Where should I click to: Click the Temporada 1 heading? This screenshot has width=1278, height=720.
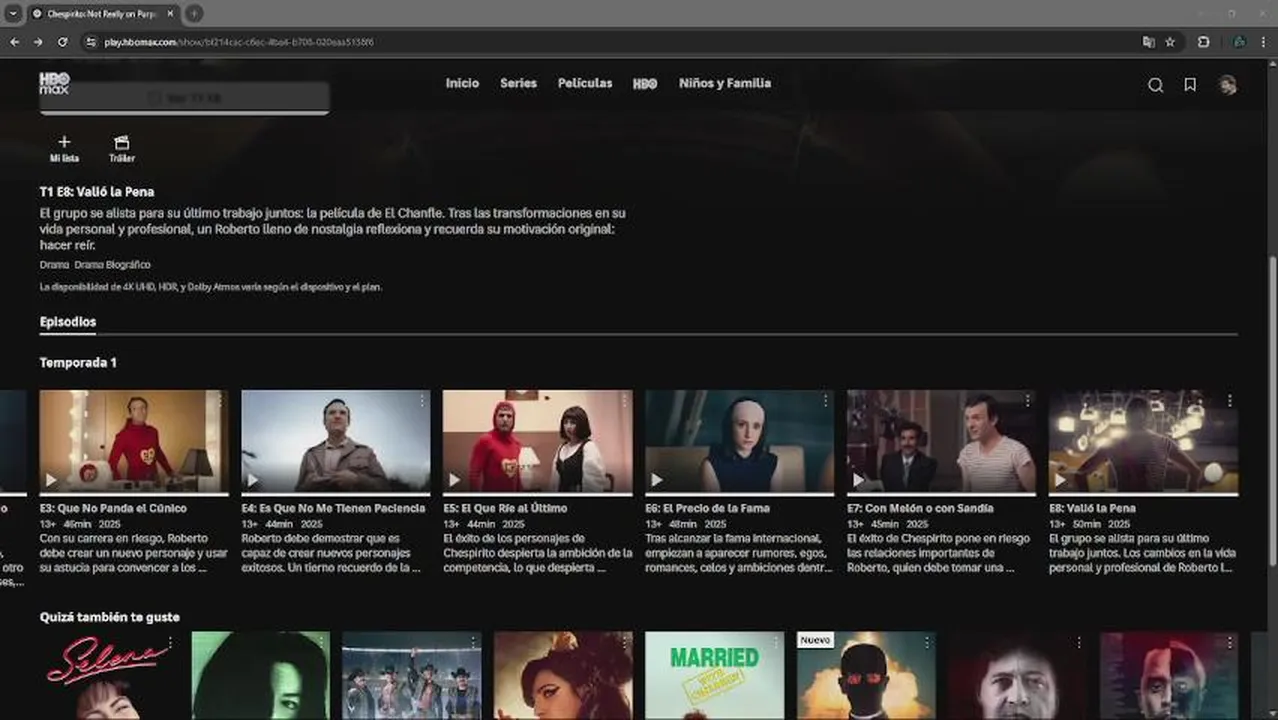coord(78,363)
